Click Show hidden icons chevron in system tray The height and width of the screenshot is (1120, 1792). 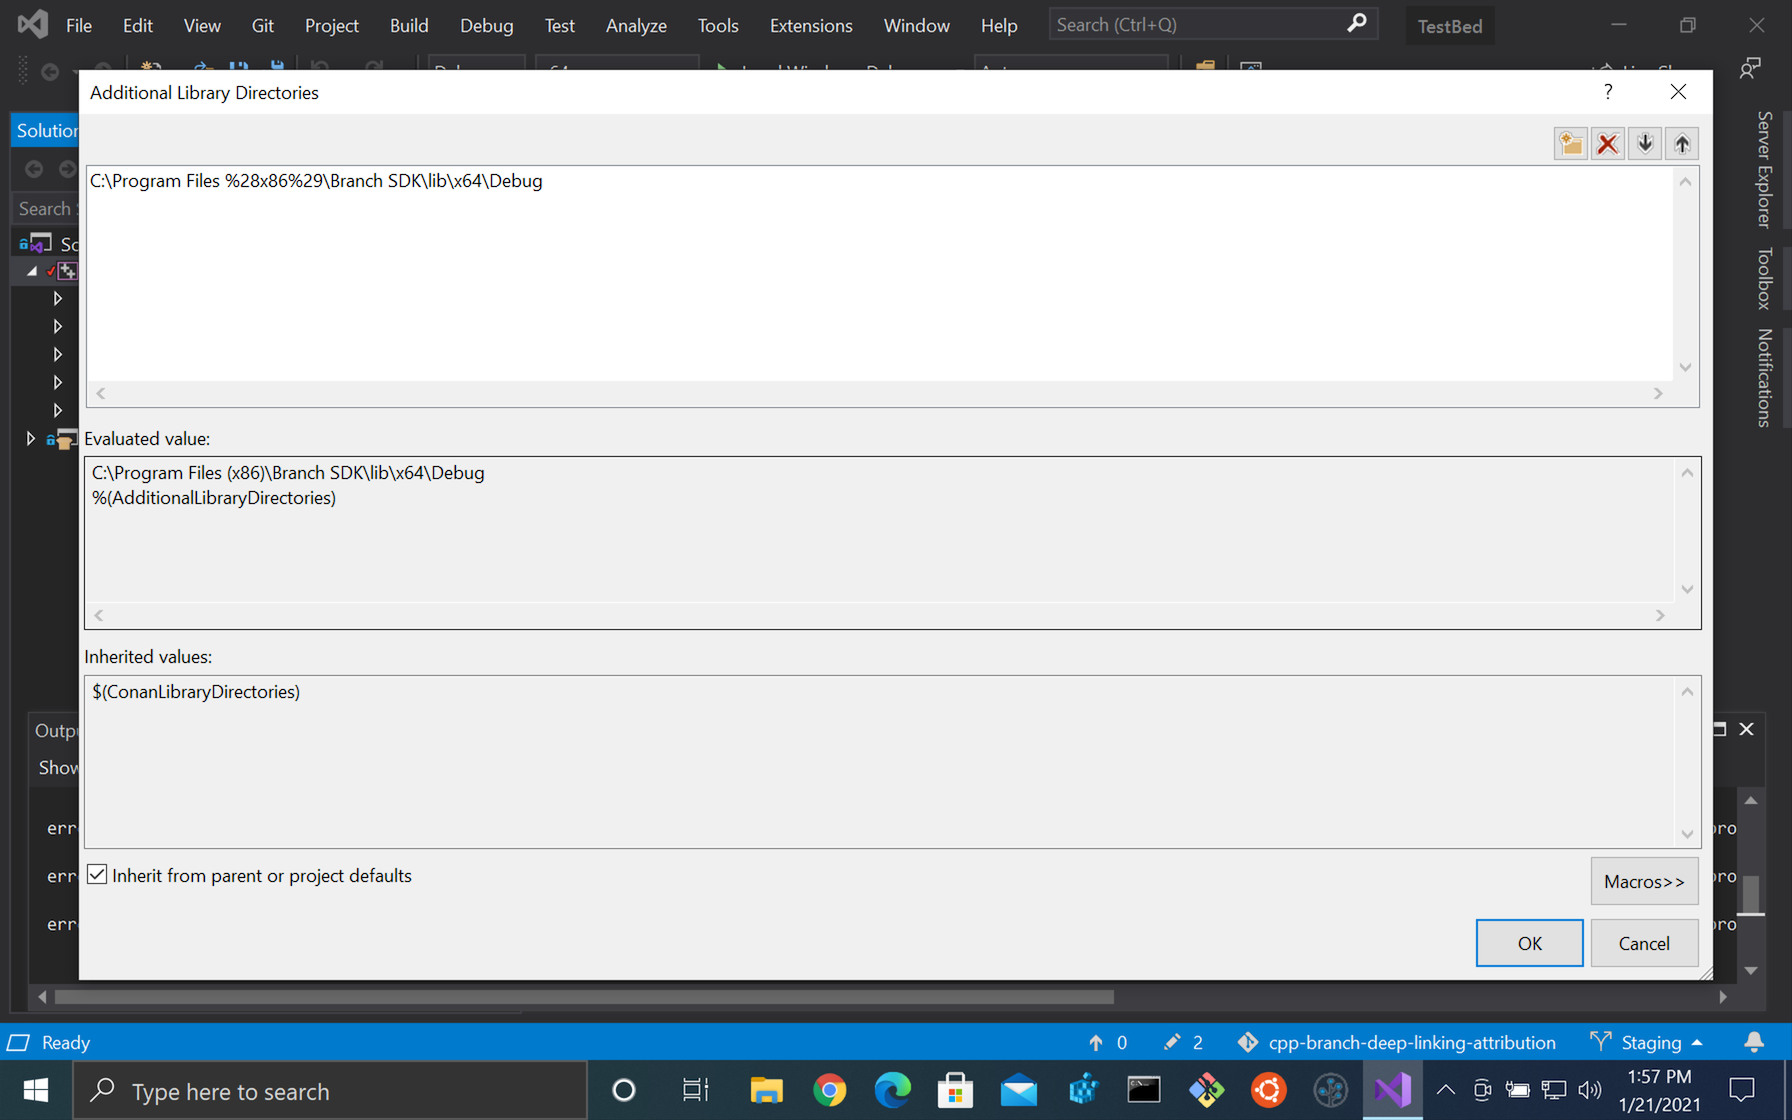click(x=1446, y=1090)
